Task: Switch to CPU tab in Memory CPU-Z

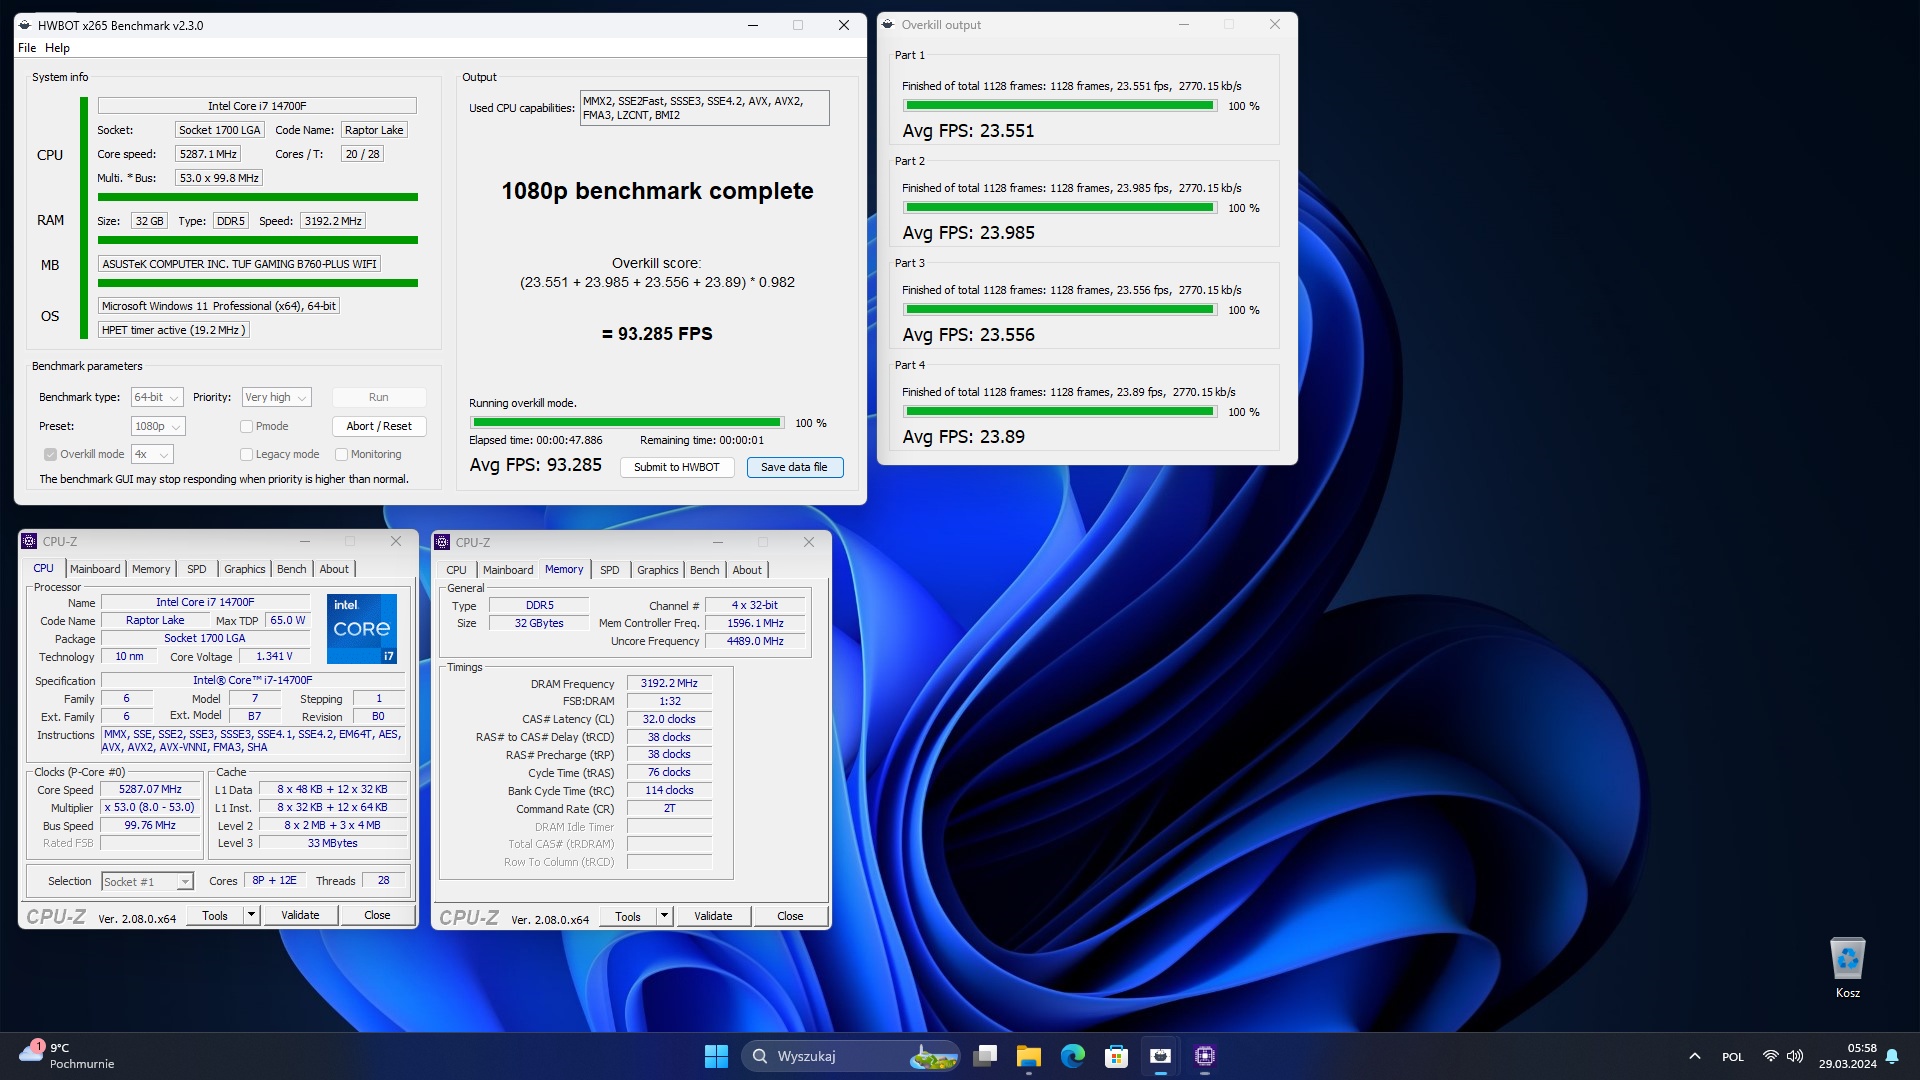Action: click(x=456, y=570)
